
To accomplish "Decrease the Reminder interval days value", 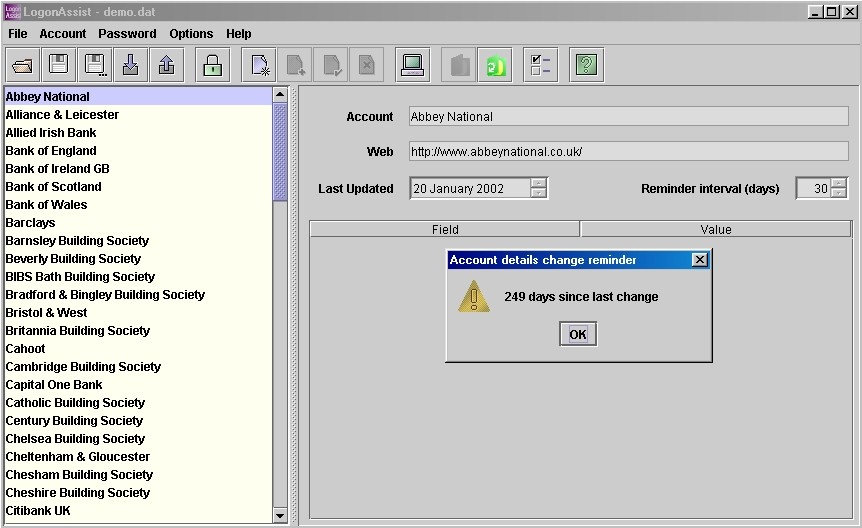I will (838, 193).
